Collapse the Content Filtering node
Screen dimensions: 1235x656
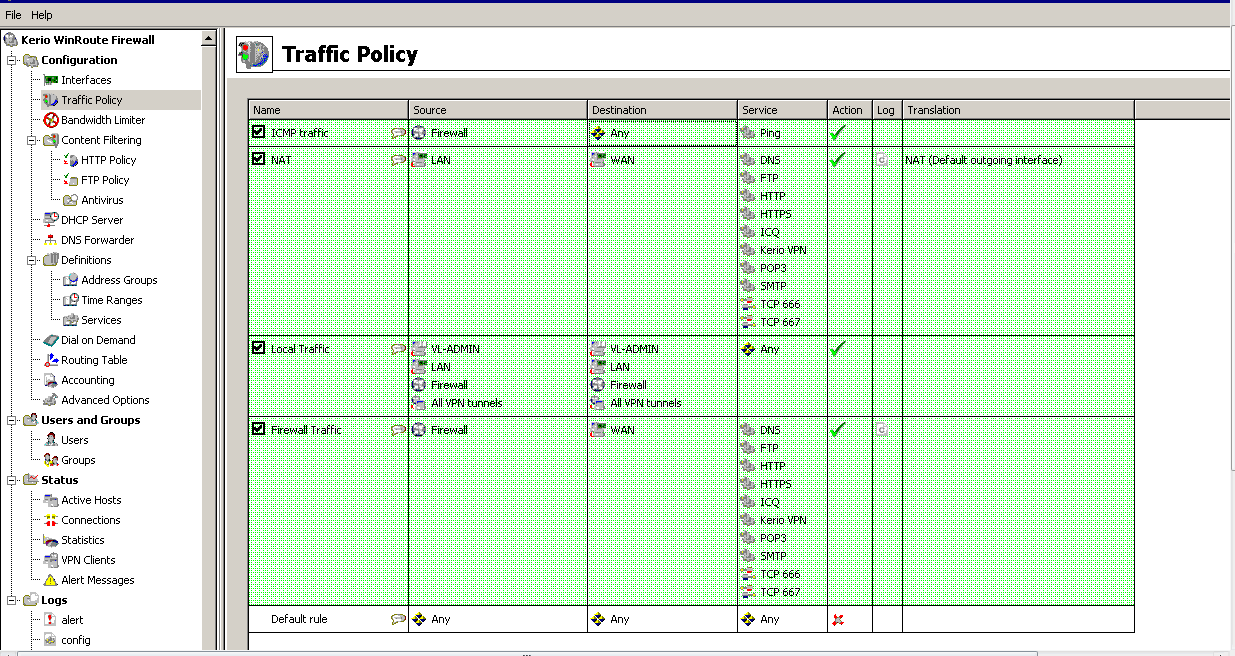pyautogui.click(x=34, y=140)
